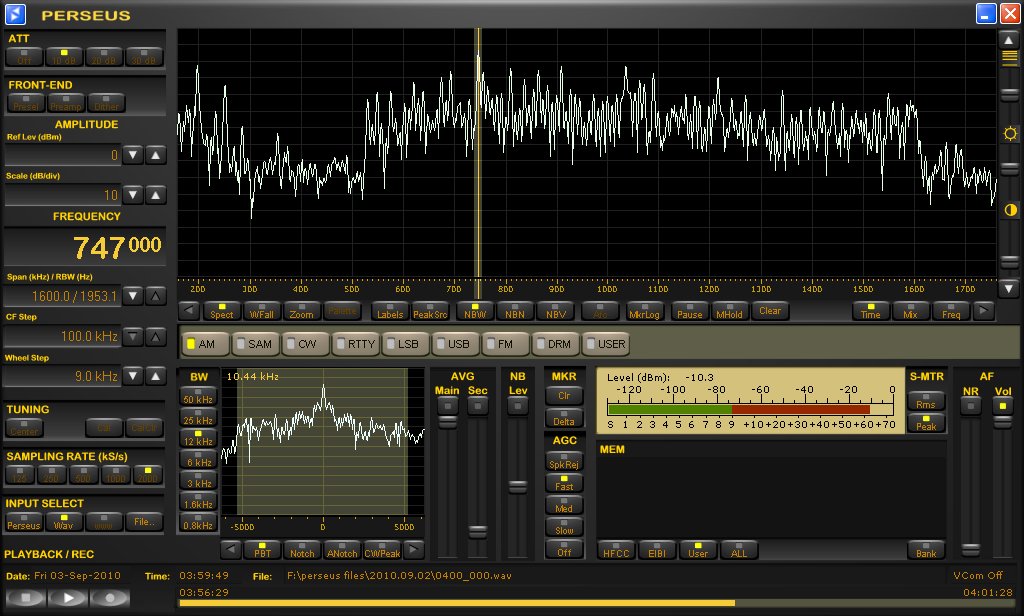
Task: Increase Wheel Step with the up arrow
Action: [x=155, y=376]
